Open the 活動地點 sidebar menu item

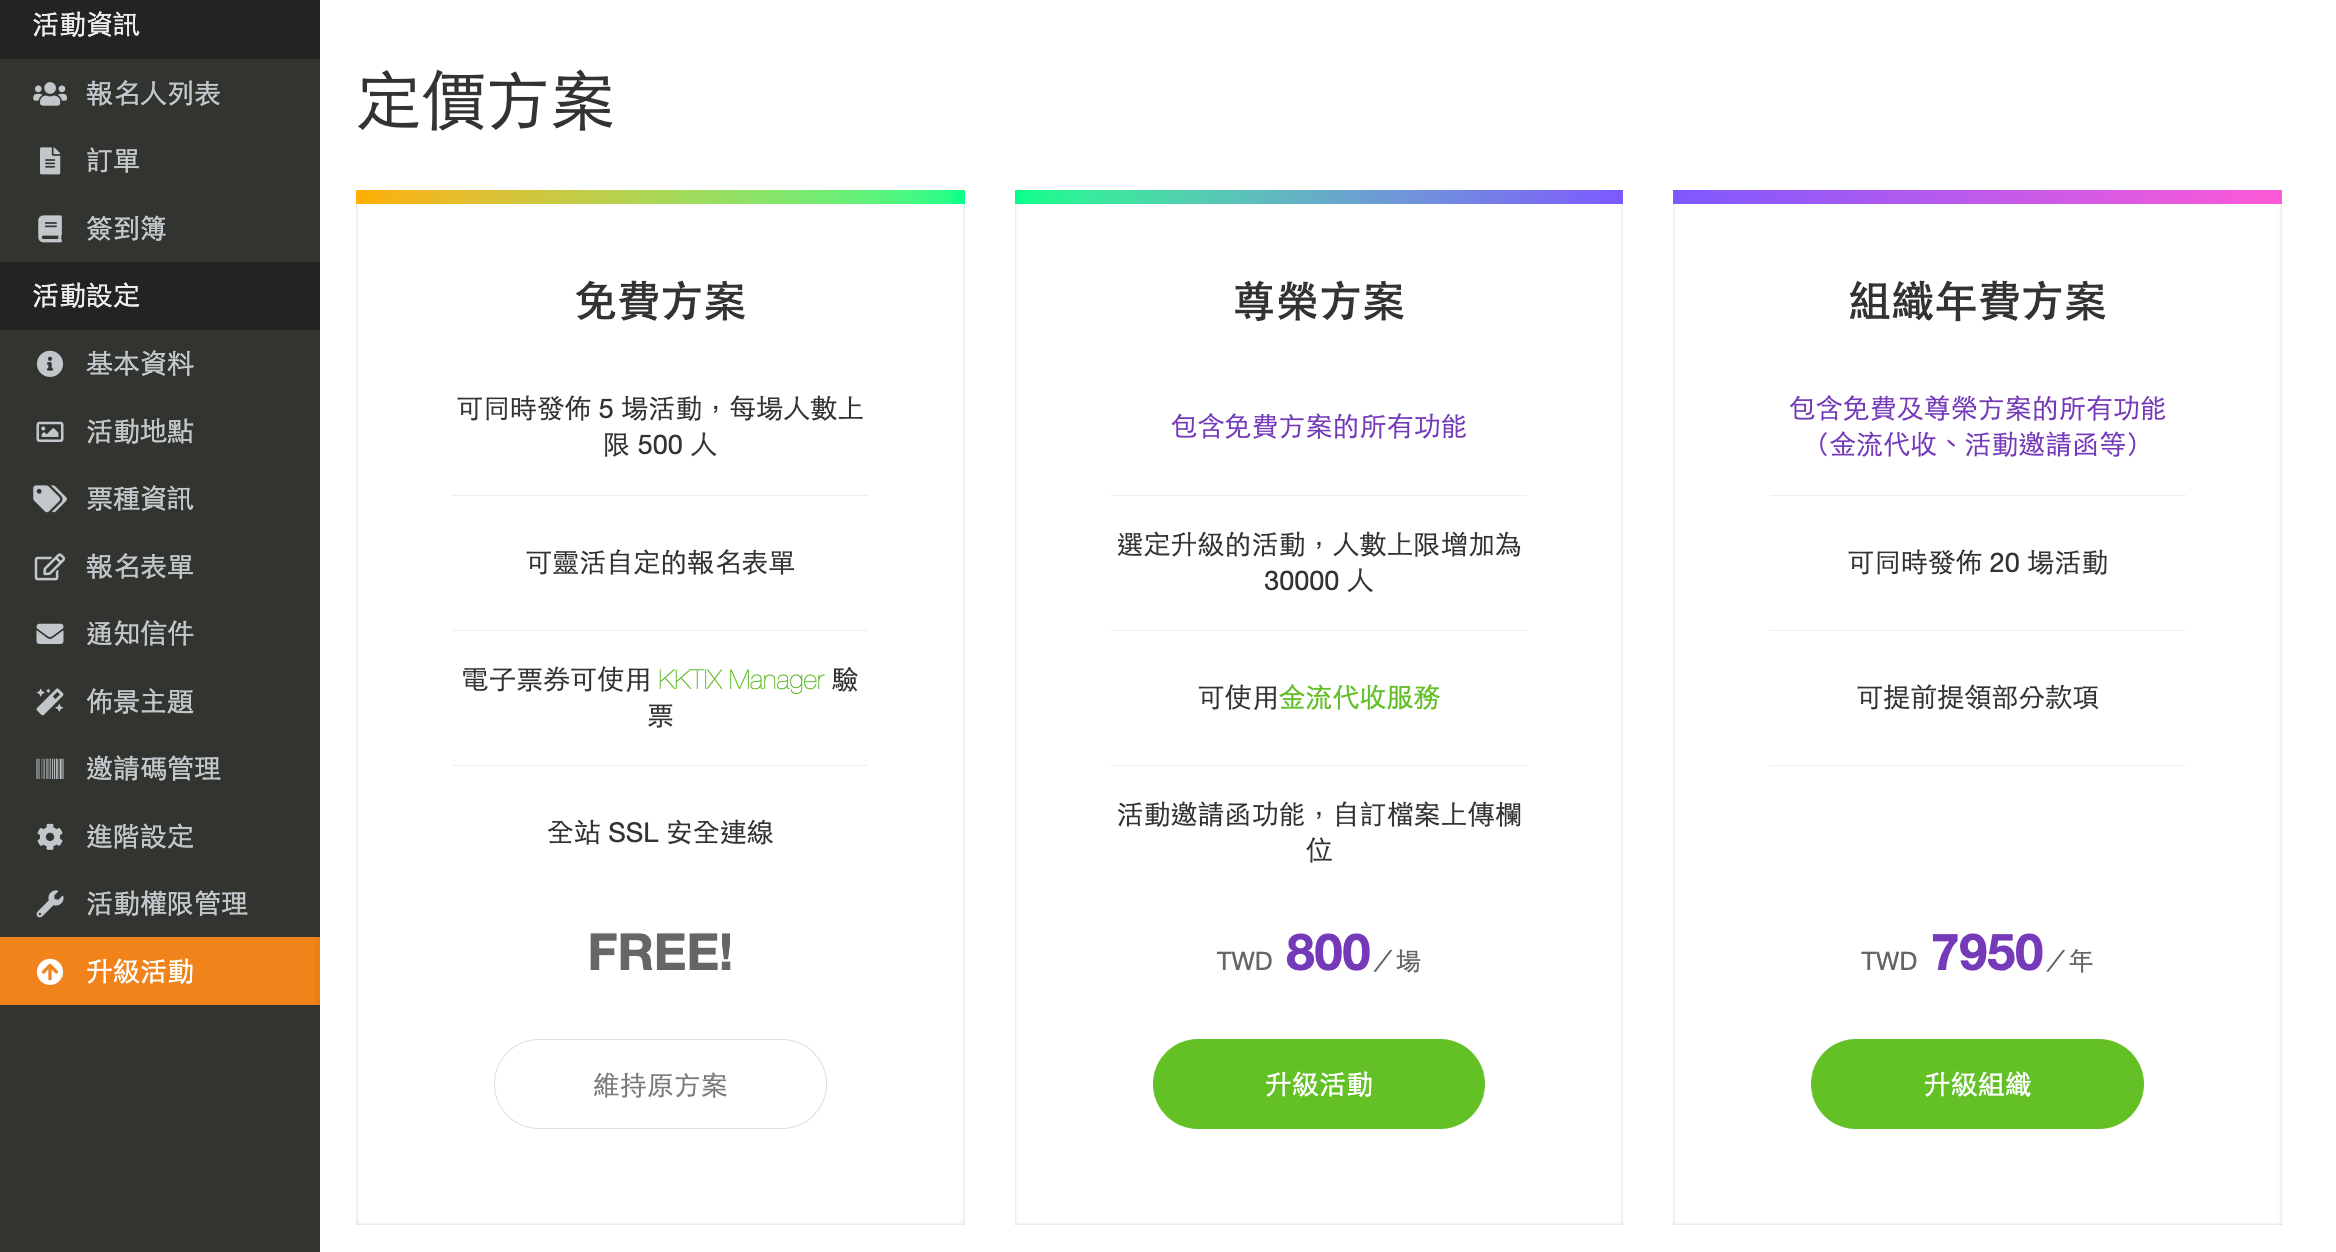pyautogui.click(x=139, y=432)
